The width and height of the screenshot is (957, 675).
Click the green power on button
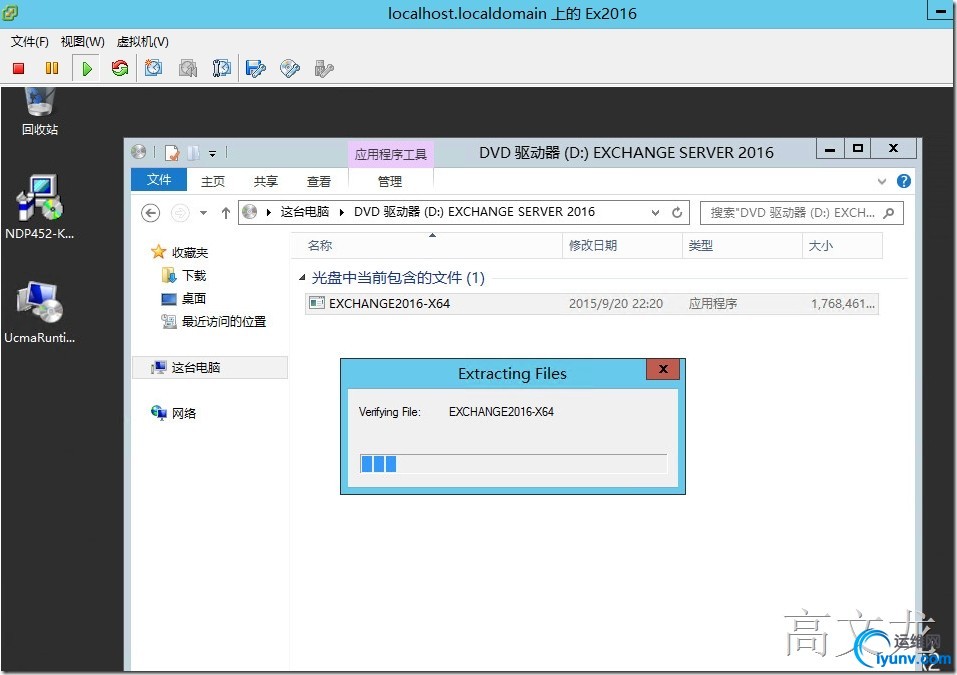pyautogui.click(x=87, y=68)
